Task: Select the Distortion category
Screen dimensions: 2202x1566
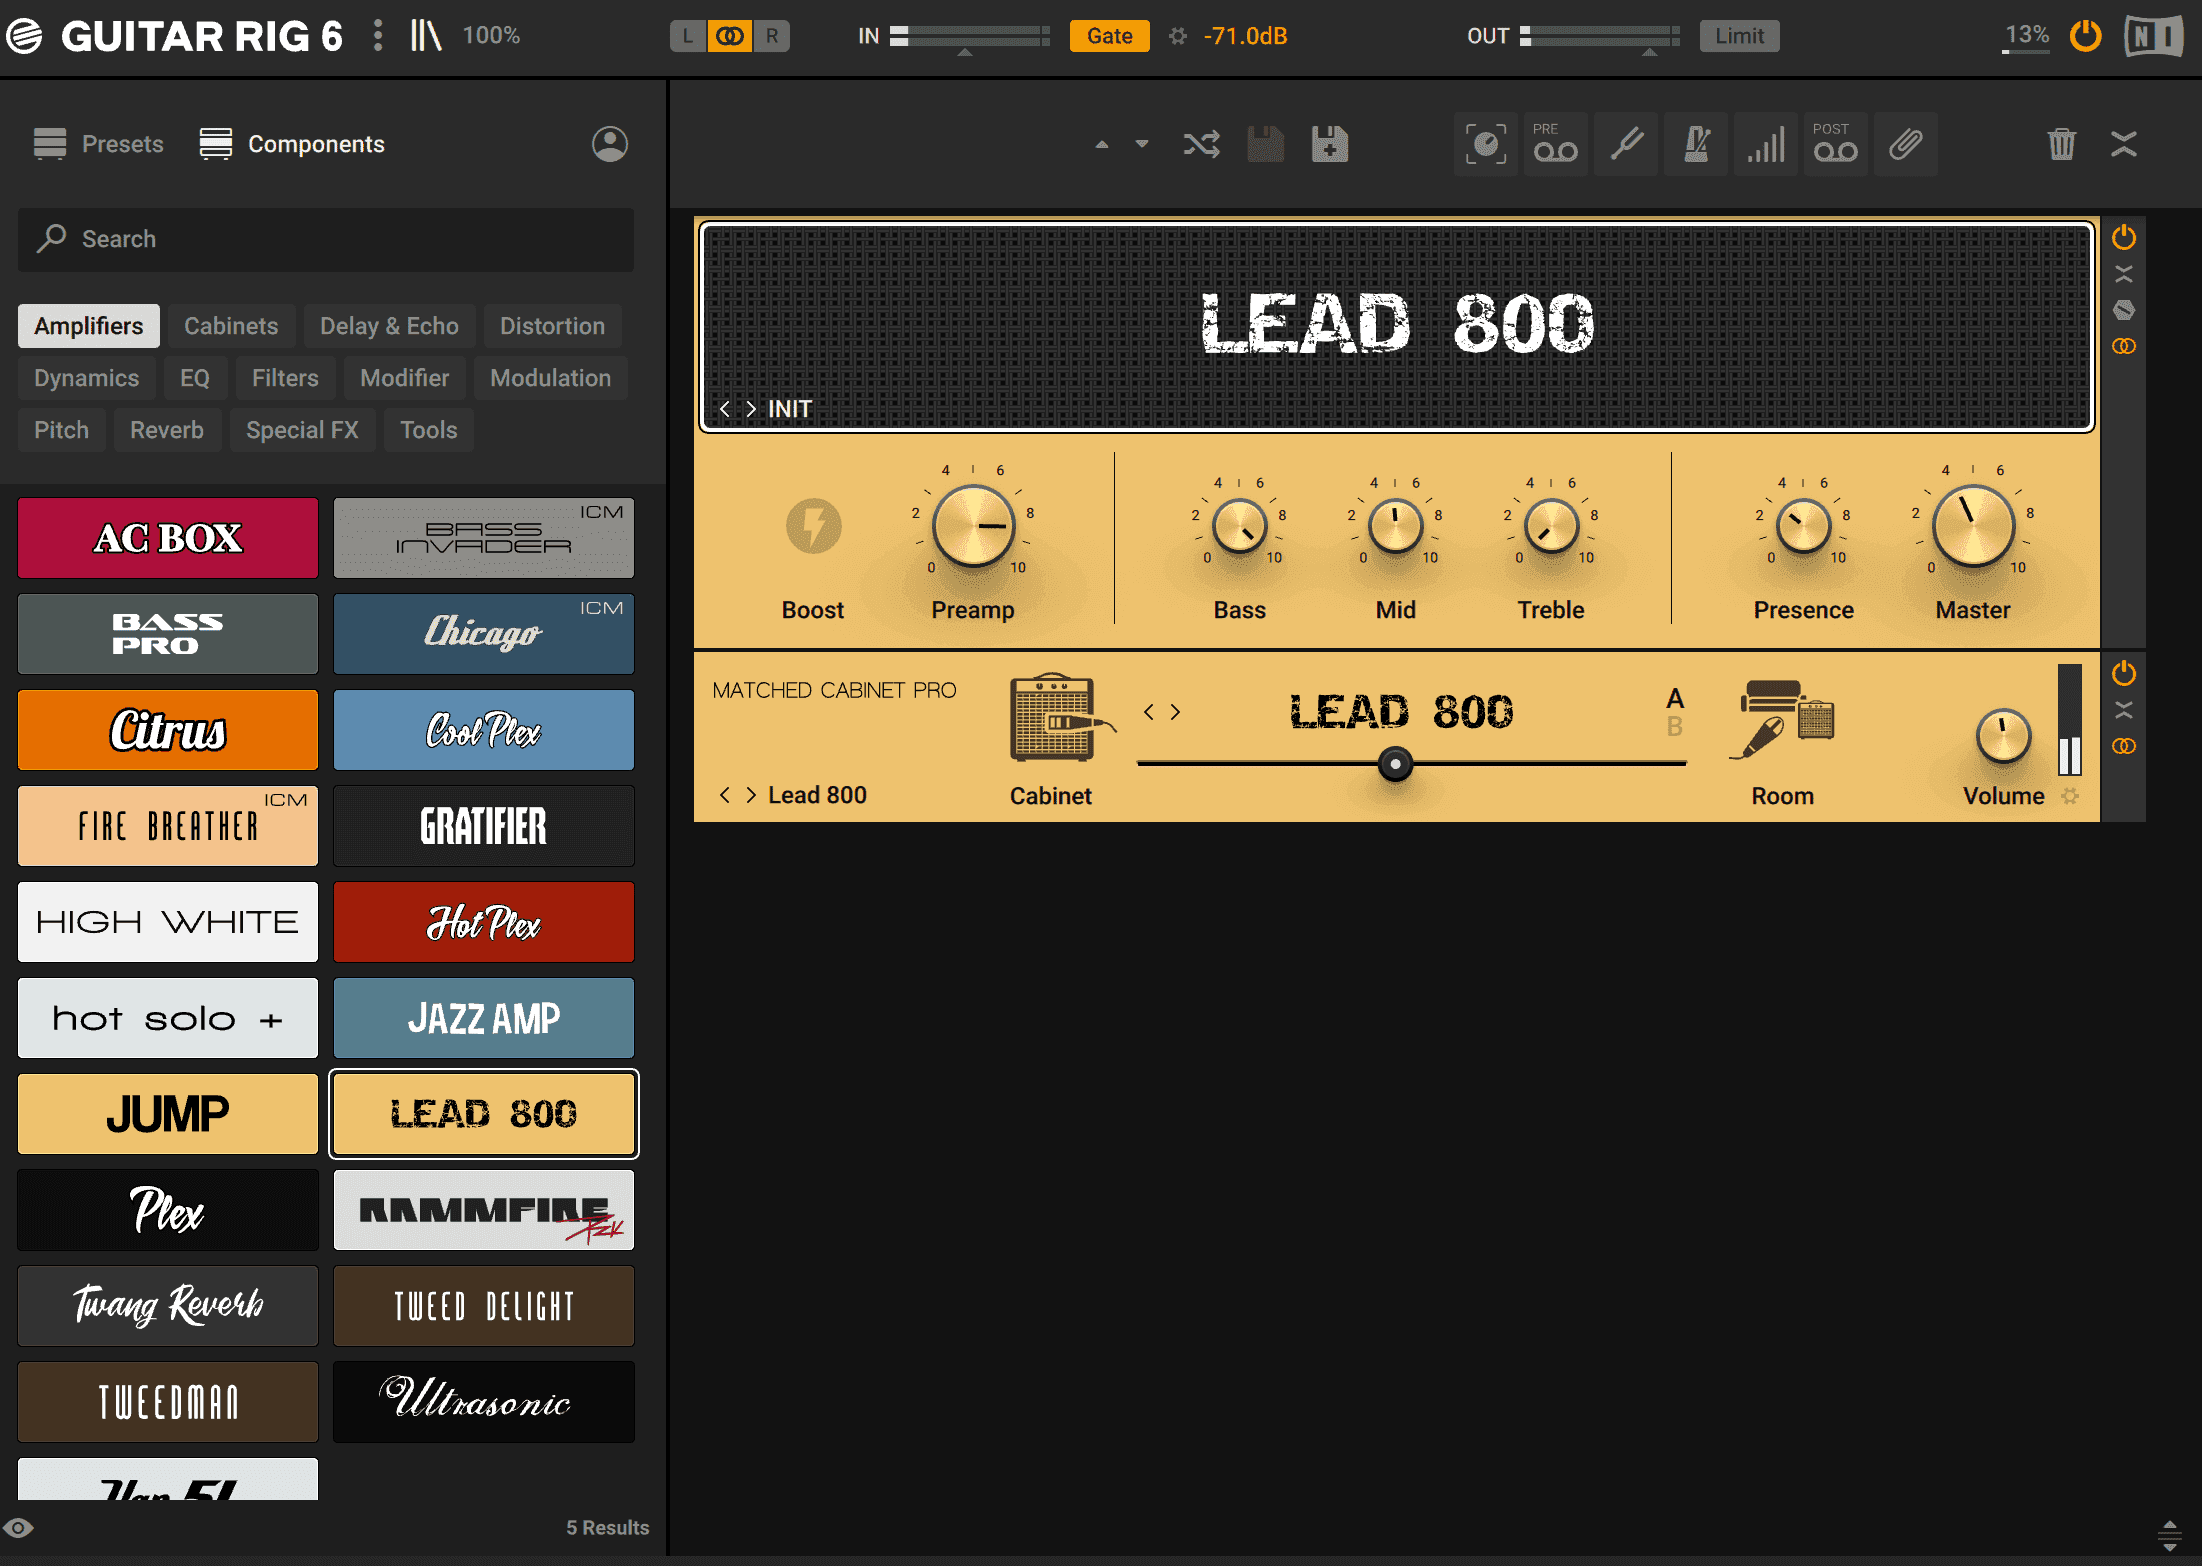Action: (x=552, y=326)
